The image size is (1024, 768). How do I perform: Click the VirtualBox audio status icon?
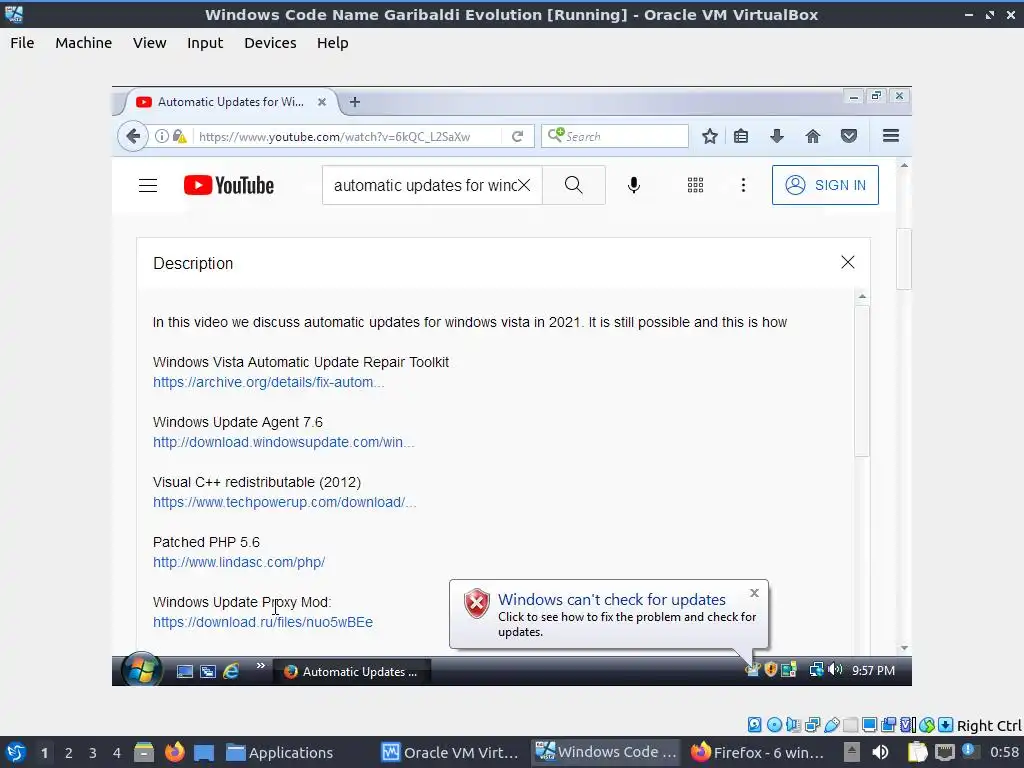point(793,725)
